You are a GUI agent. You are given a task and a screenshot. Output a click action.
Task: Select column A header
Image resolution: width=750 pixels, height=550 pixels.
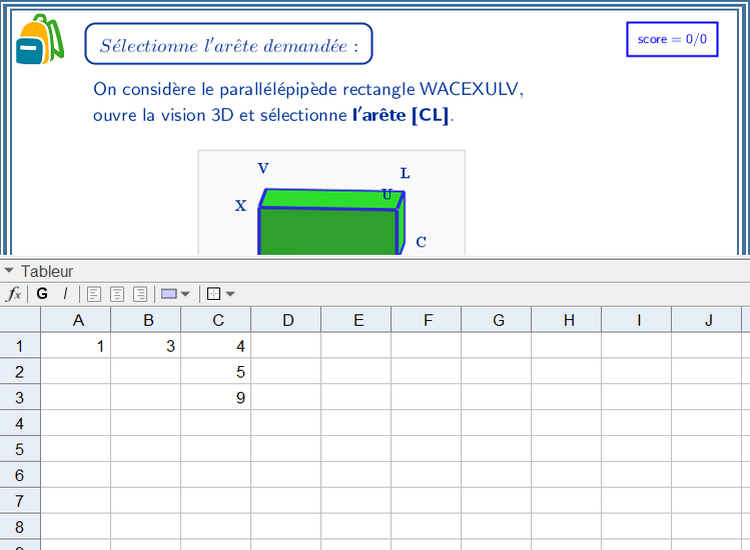(76, 319)
